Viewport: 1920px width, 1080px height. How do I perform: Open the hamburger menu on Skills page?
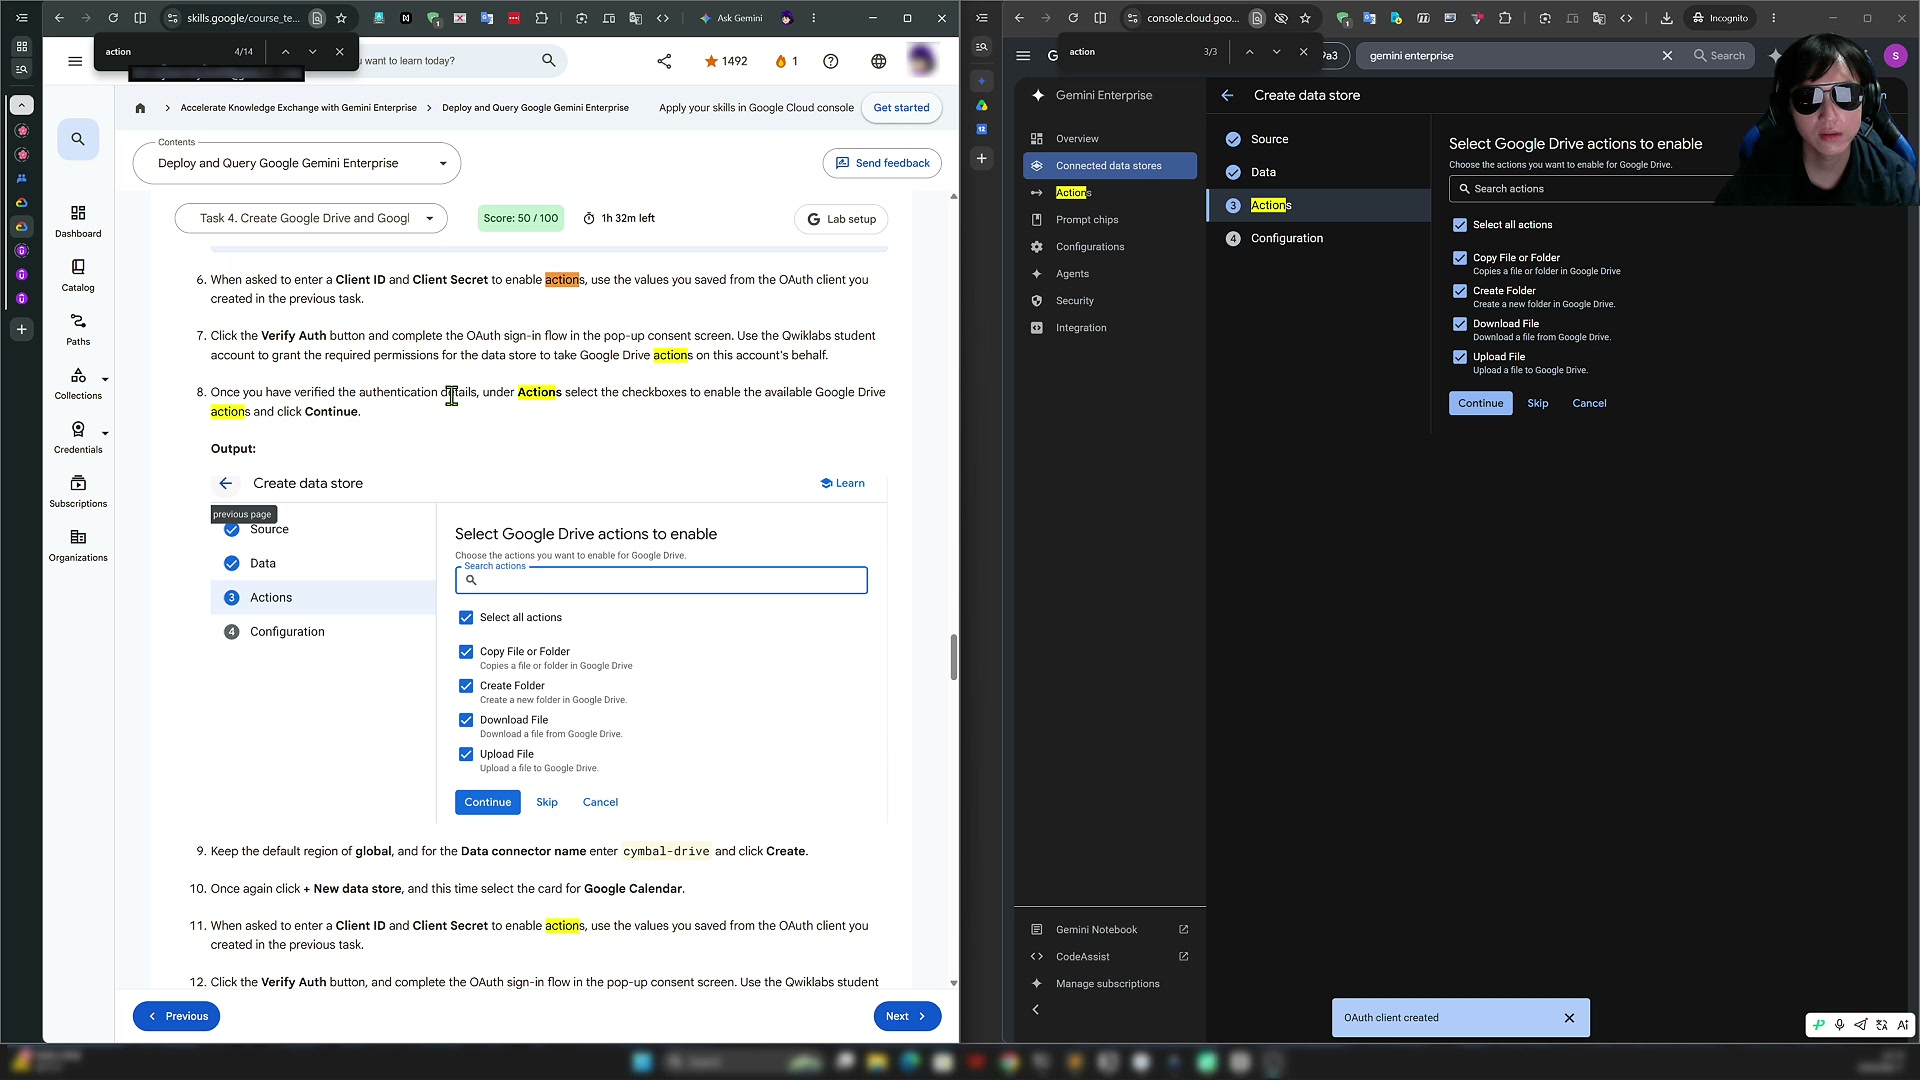[x=75, y=61]
